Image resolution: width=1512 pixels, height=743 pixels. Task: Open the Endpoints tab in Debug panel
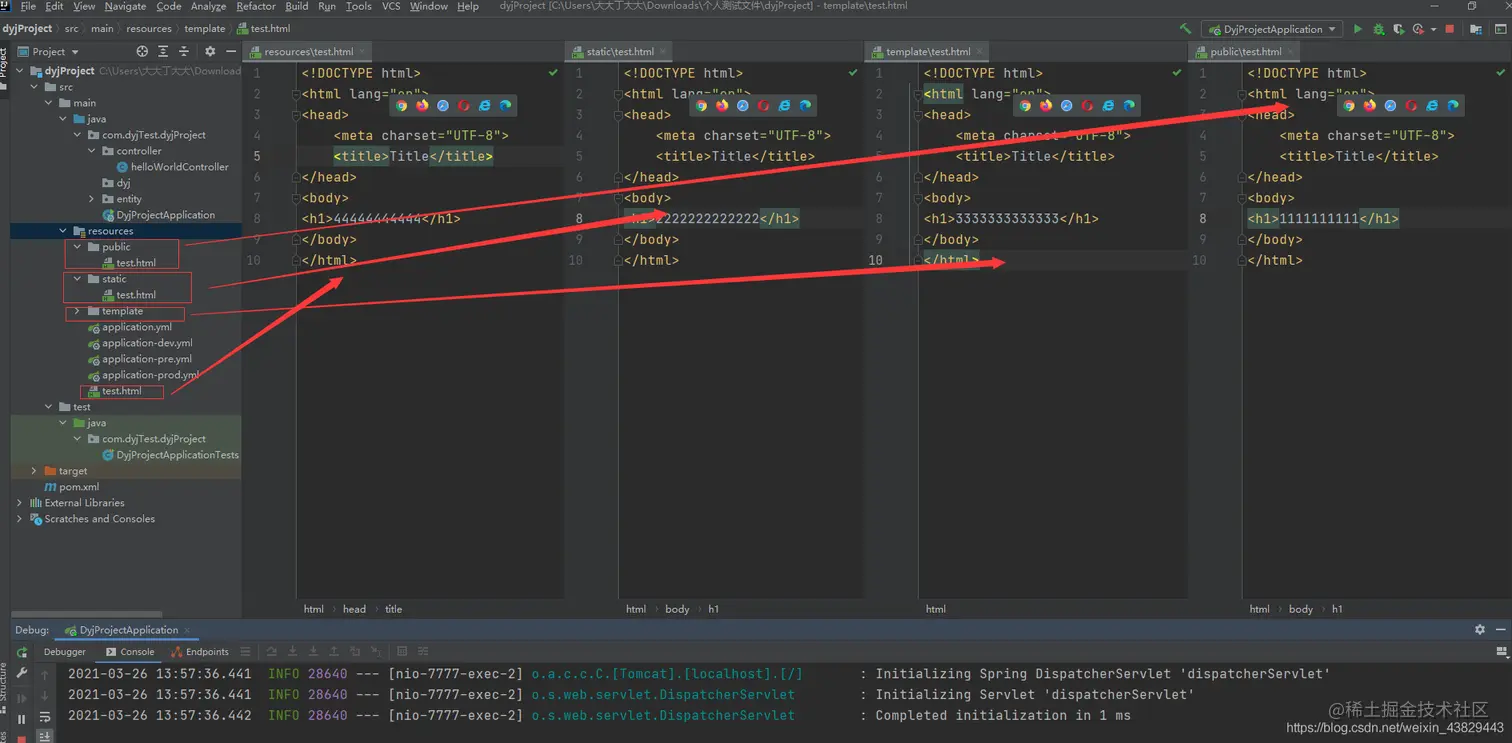click(x=200, y=652)
